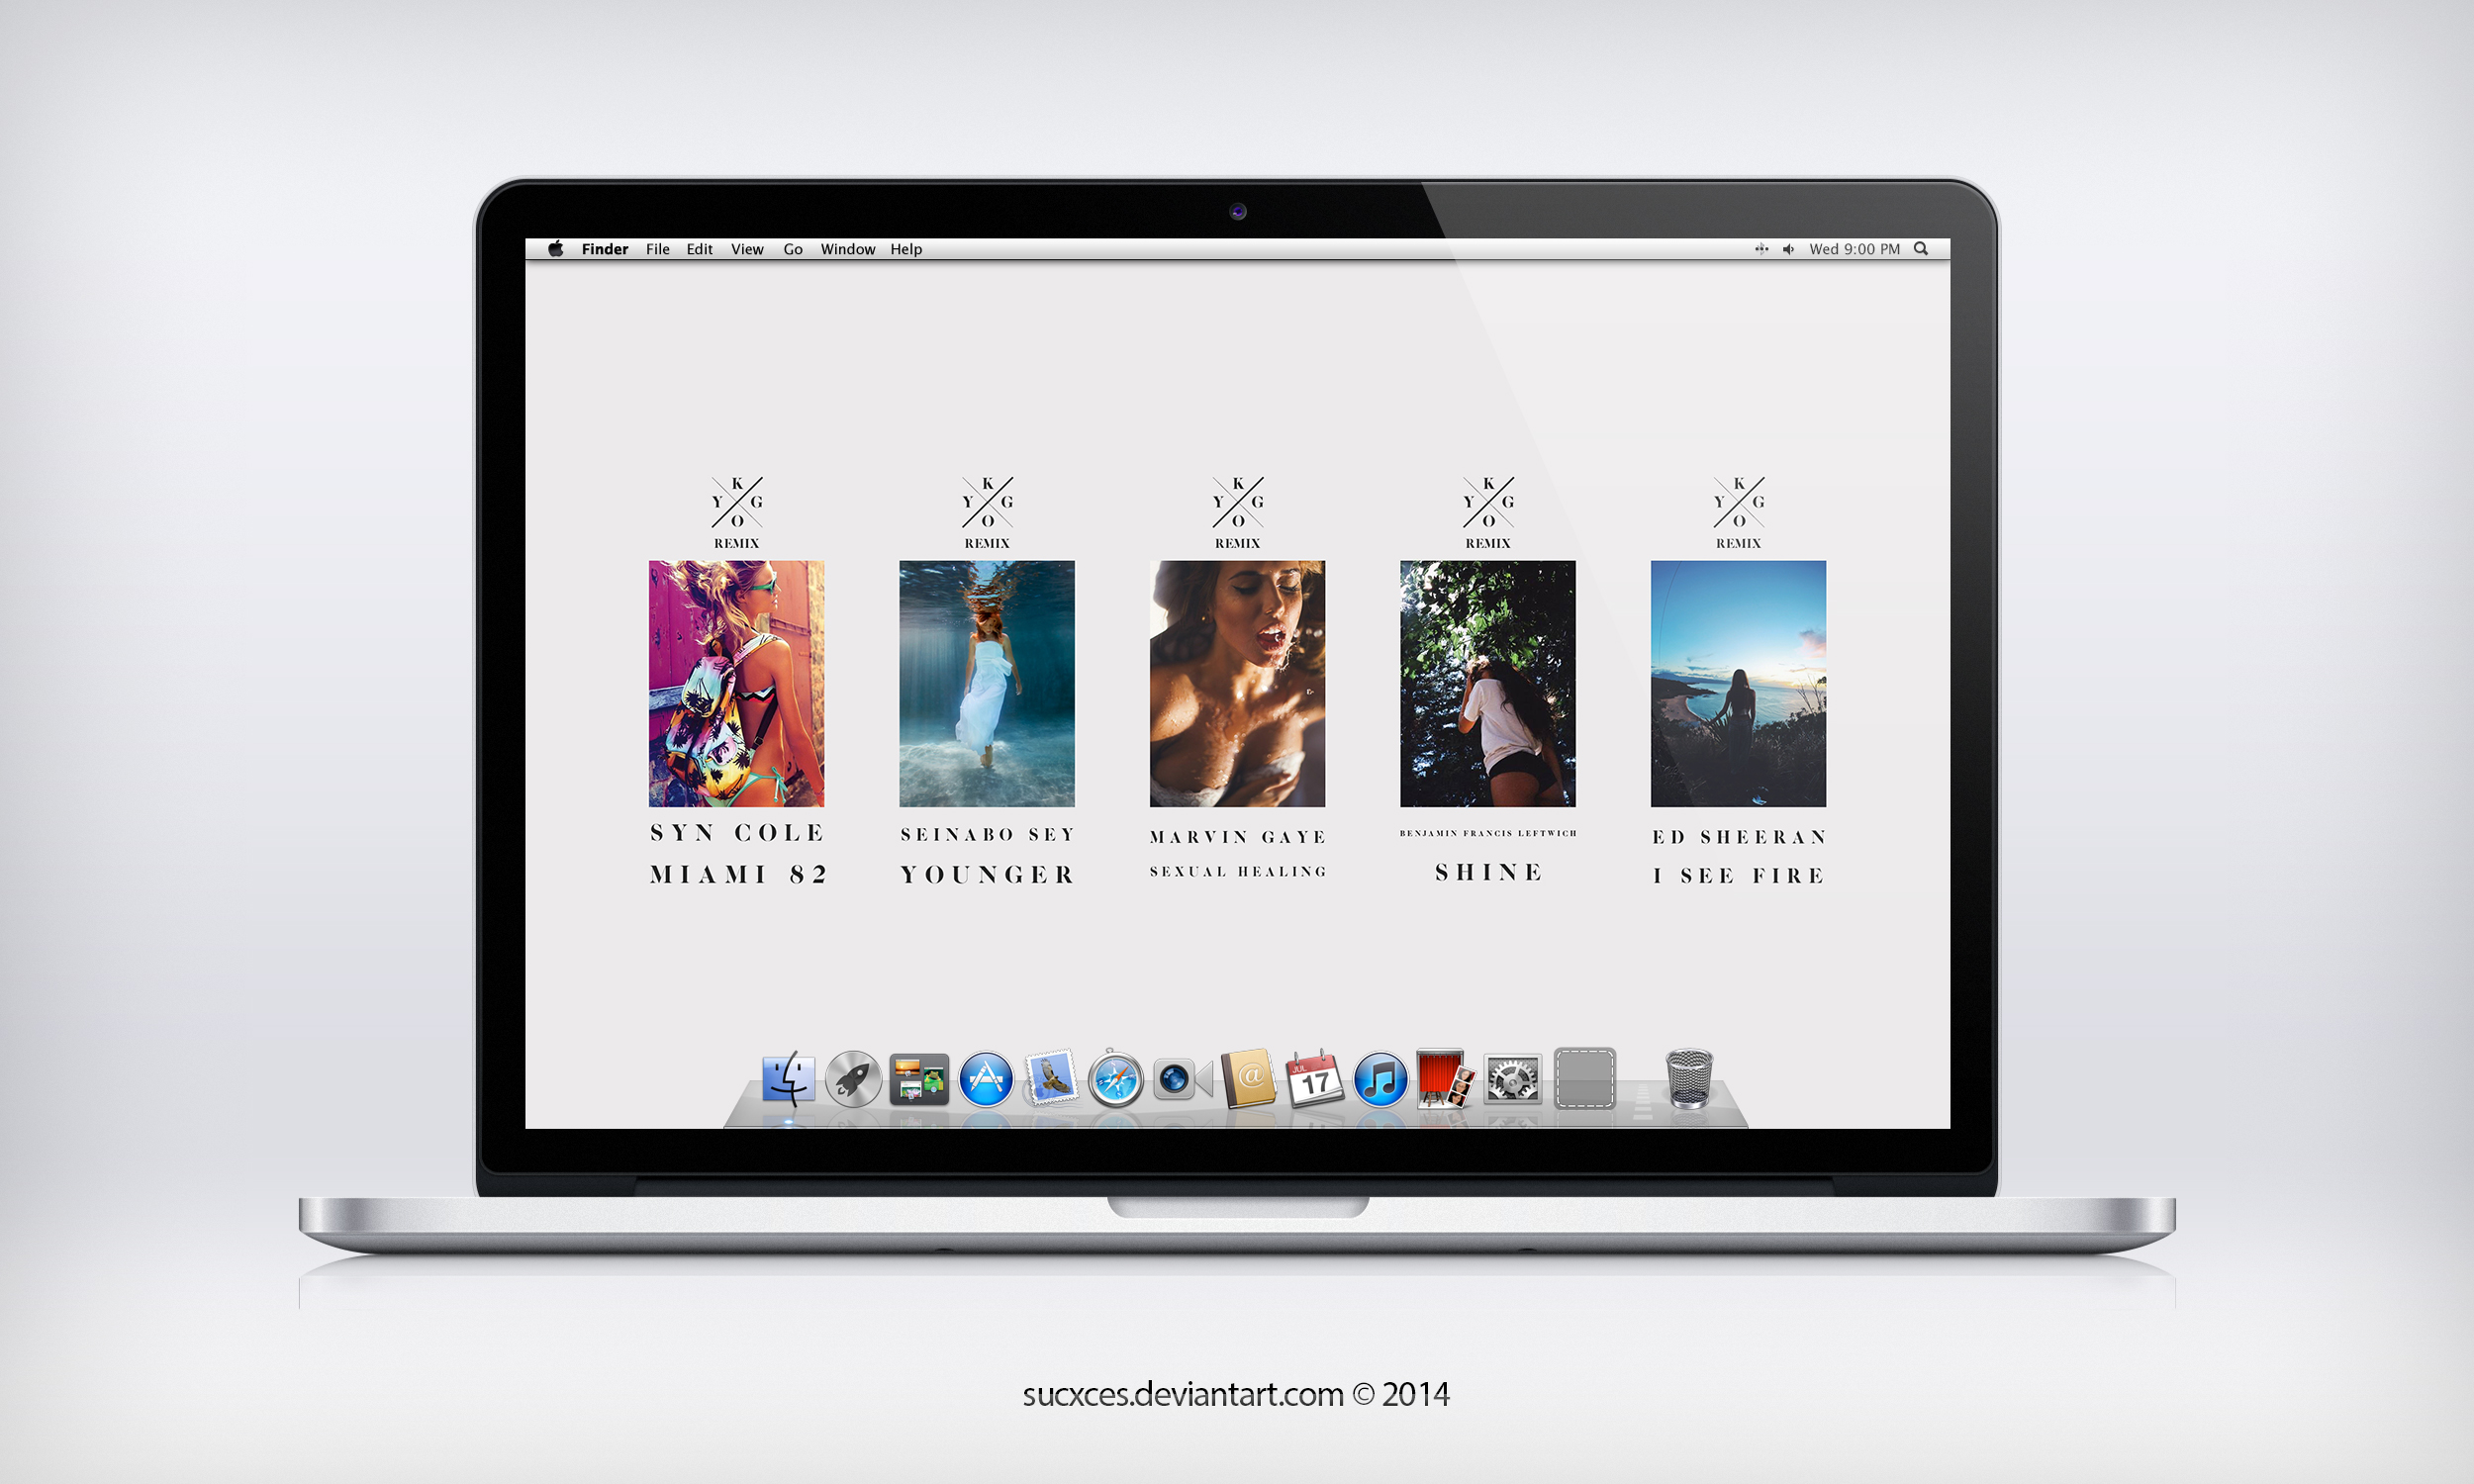Open the Window menu
The width and height of the screenshot is (2474, 1484).
click(847, 249)
